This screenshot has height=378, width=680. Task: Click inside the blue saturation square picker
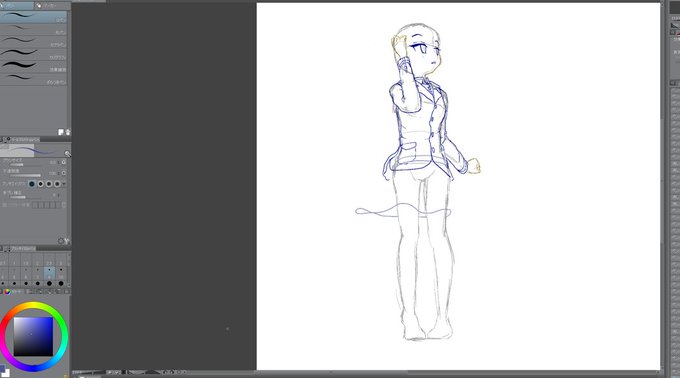pos(33,336)
